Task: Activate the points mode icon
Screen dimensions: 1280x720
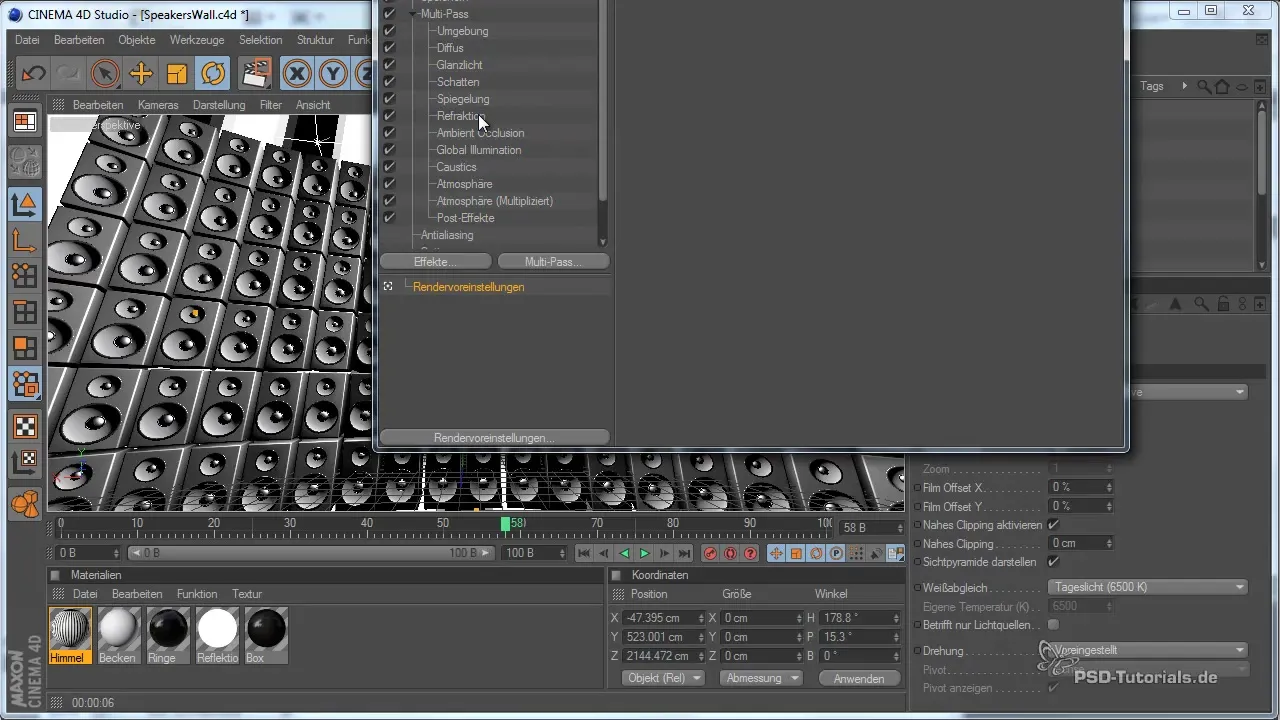Action: click(x=25, y=277)
